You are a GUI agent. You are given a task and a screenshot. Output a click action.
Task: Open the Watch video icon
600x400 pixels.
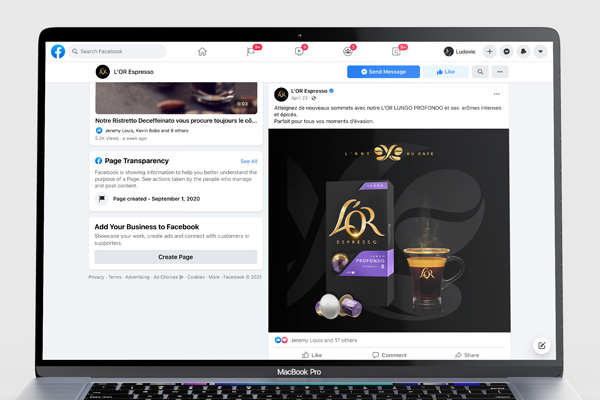pos(299,51)
